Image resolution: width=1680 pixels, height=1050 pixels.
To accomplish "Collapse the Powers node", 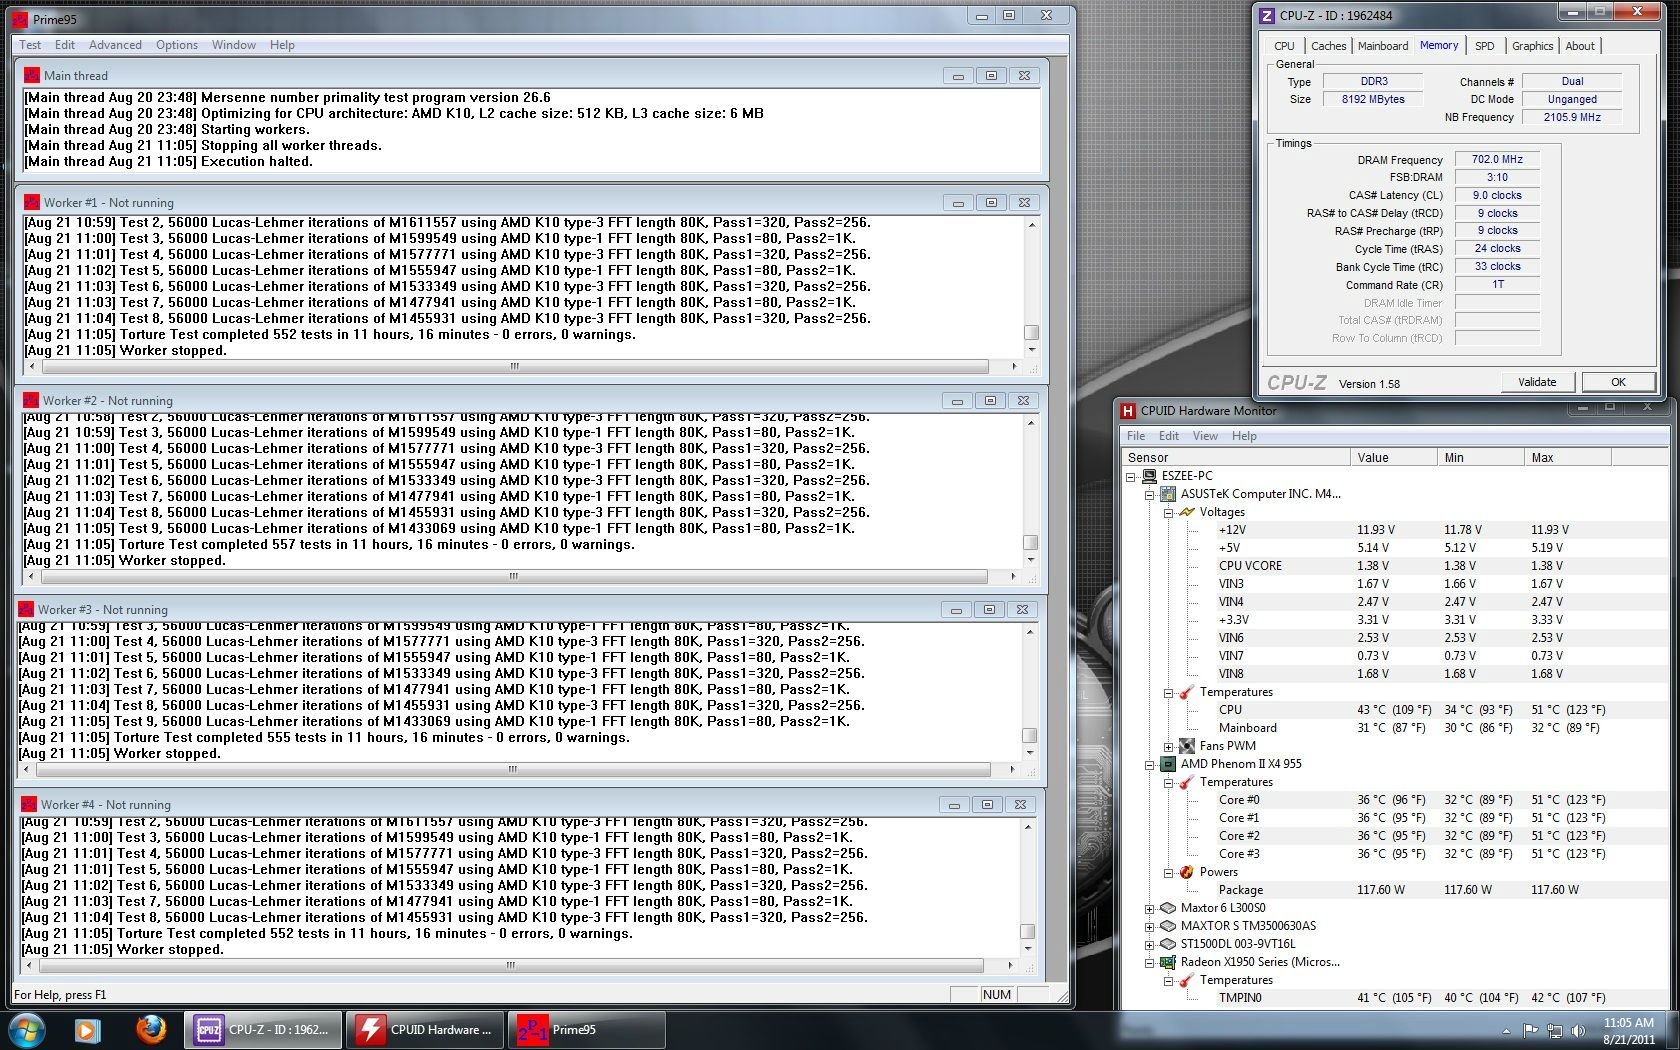I will click(1168, 873).
